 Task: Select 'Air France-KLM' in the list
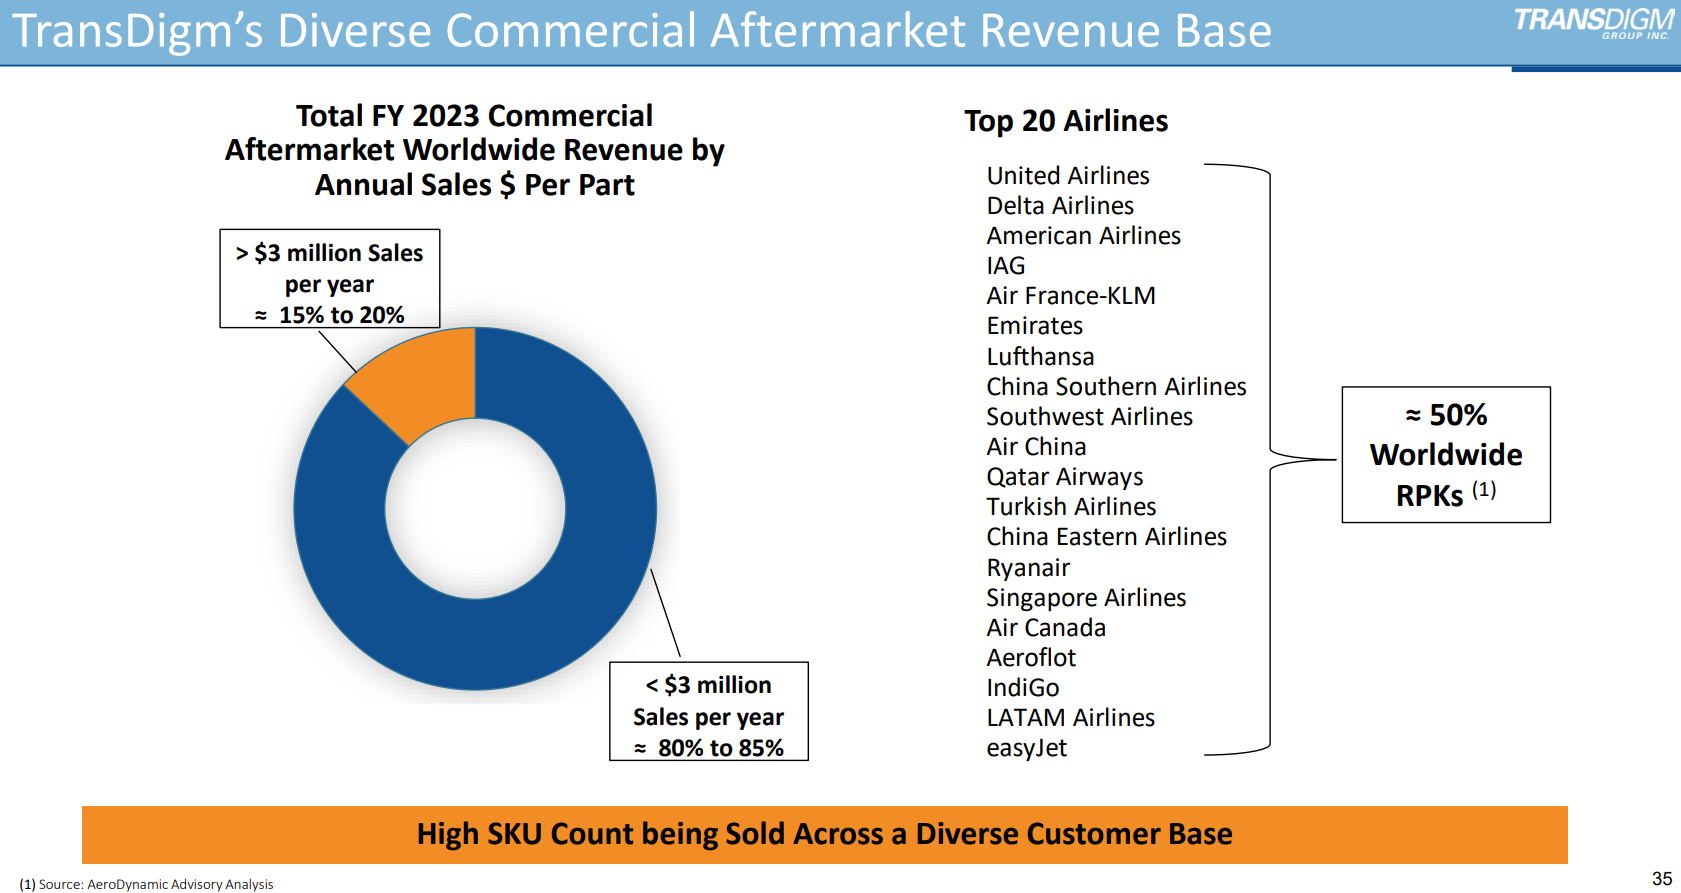(x=1071, y=296)
